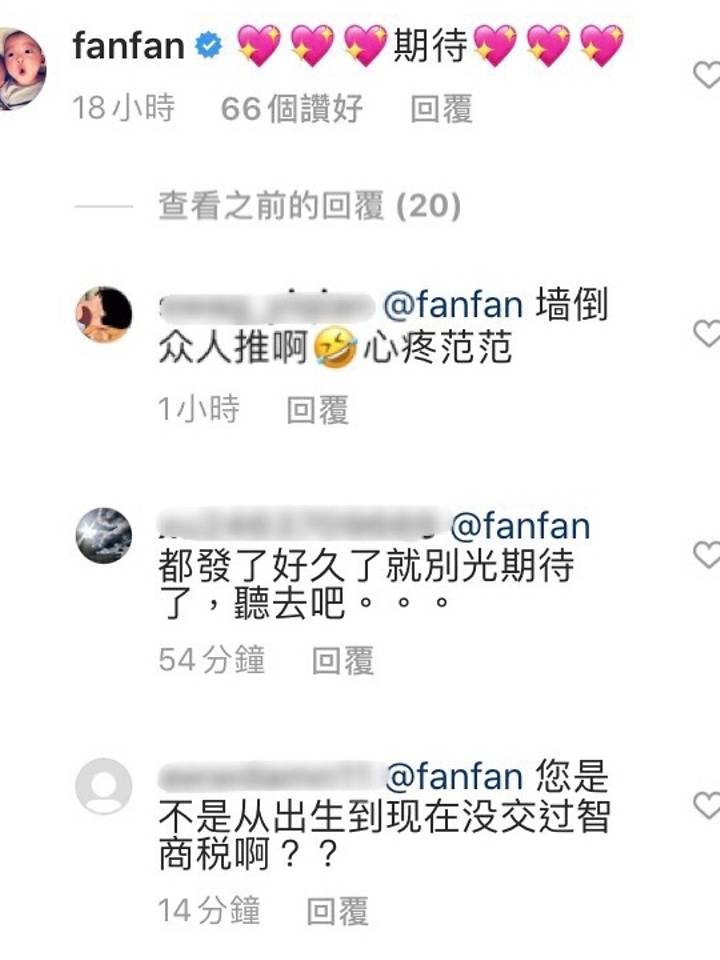This screenshot has height=960, width=720.
Task: Open fanfan username at top comment
Action: (x=129, y=46)
